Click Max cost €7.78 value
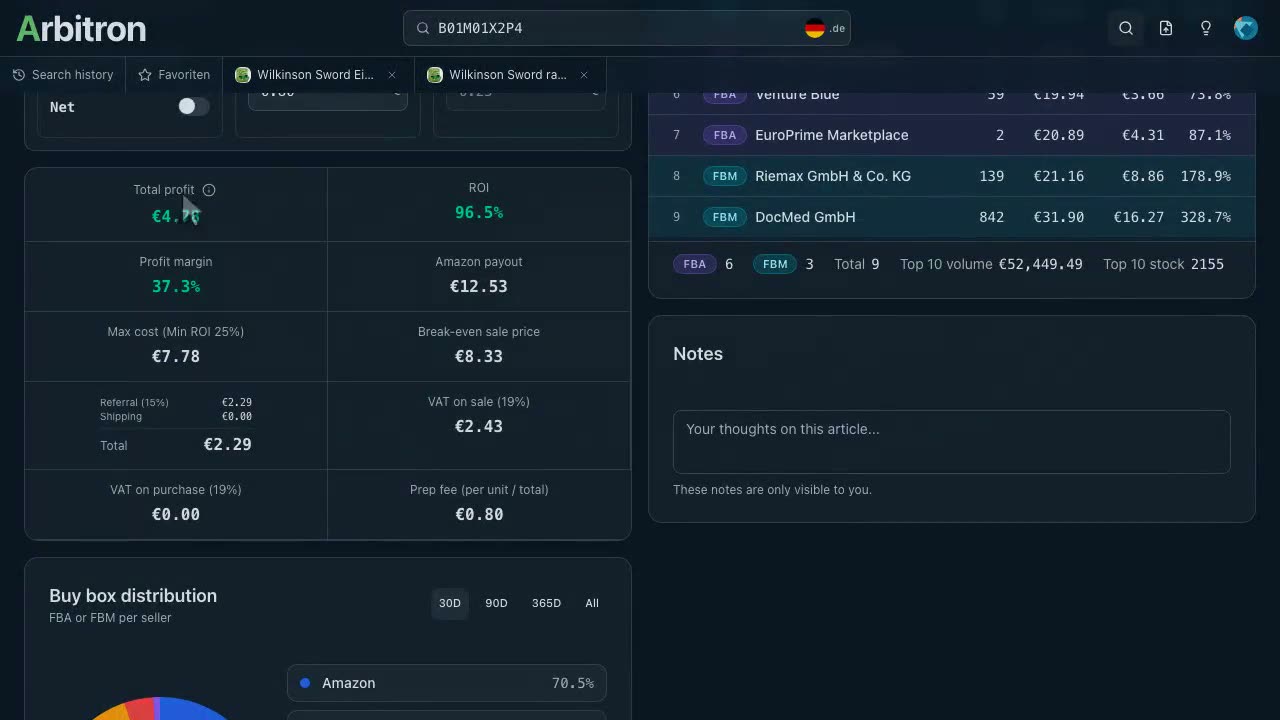 tap(176, 356)
